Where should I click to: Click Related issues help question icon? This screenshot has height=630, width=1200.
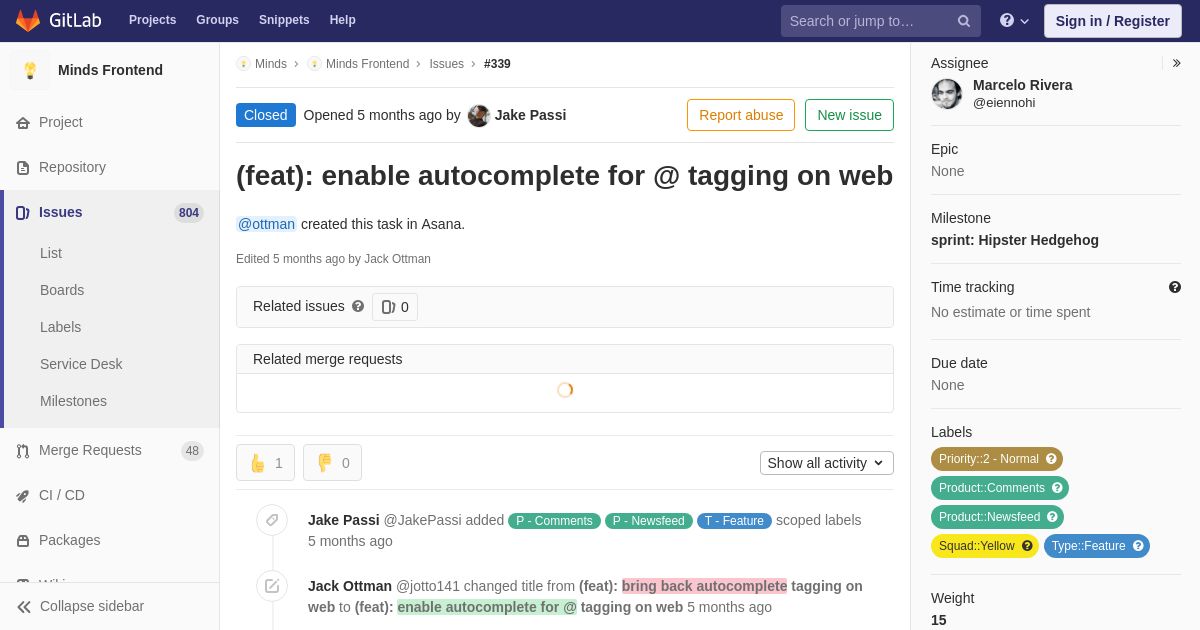pyautogui.click(x=358, y=307)
